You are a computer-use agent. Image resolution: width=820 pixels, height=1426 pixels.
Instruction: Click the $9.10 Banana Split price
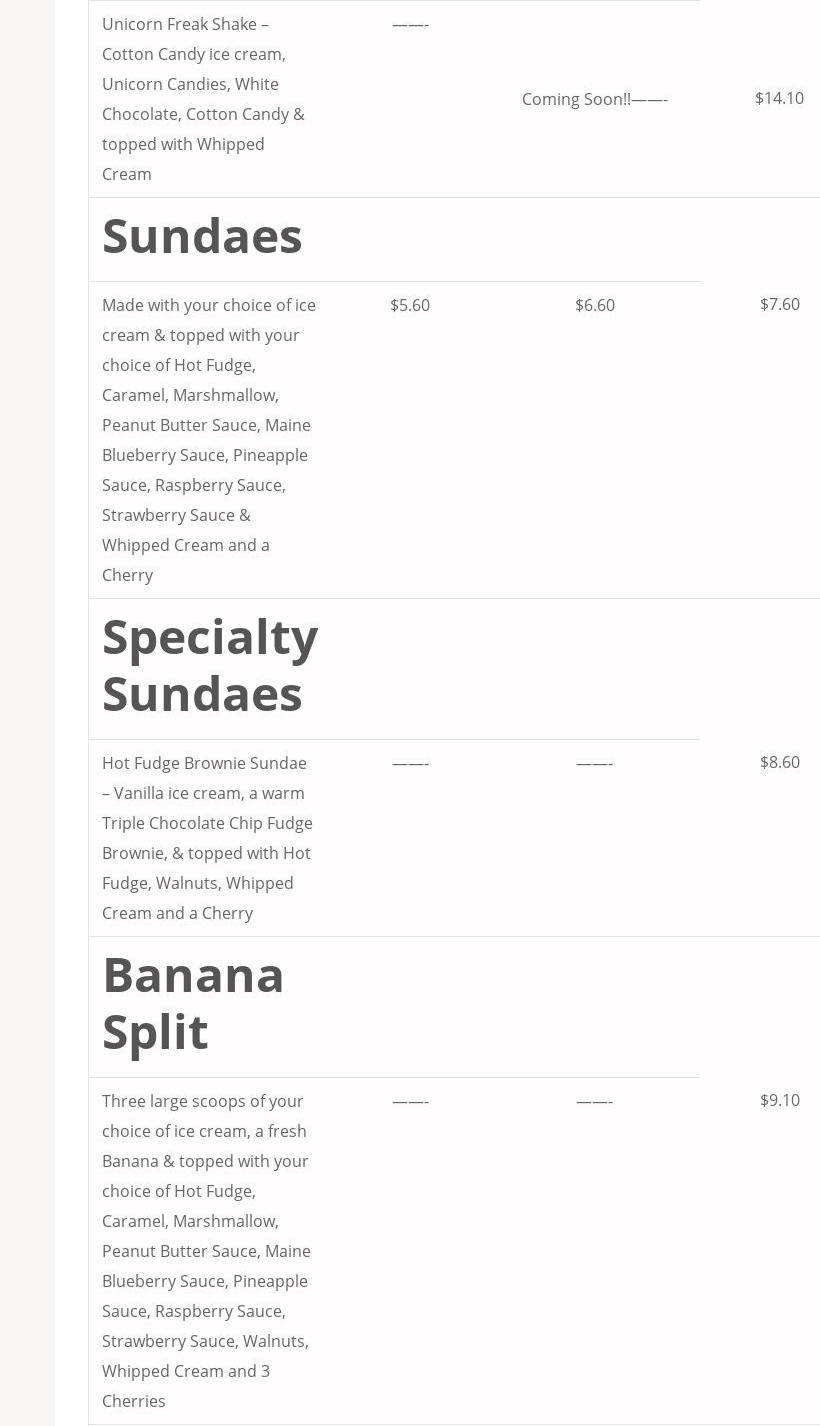[779, 1100]
